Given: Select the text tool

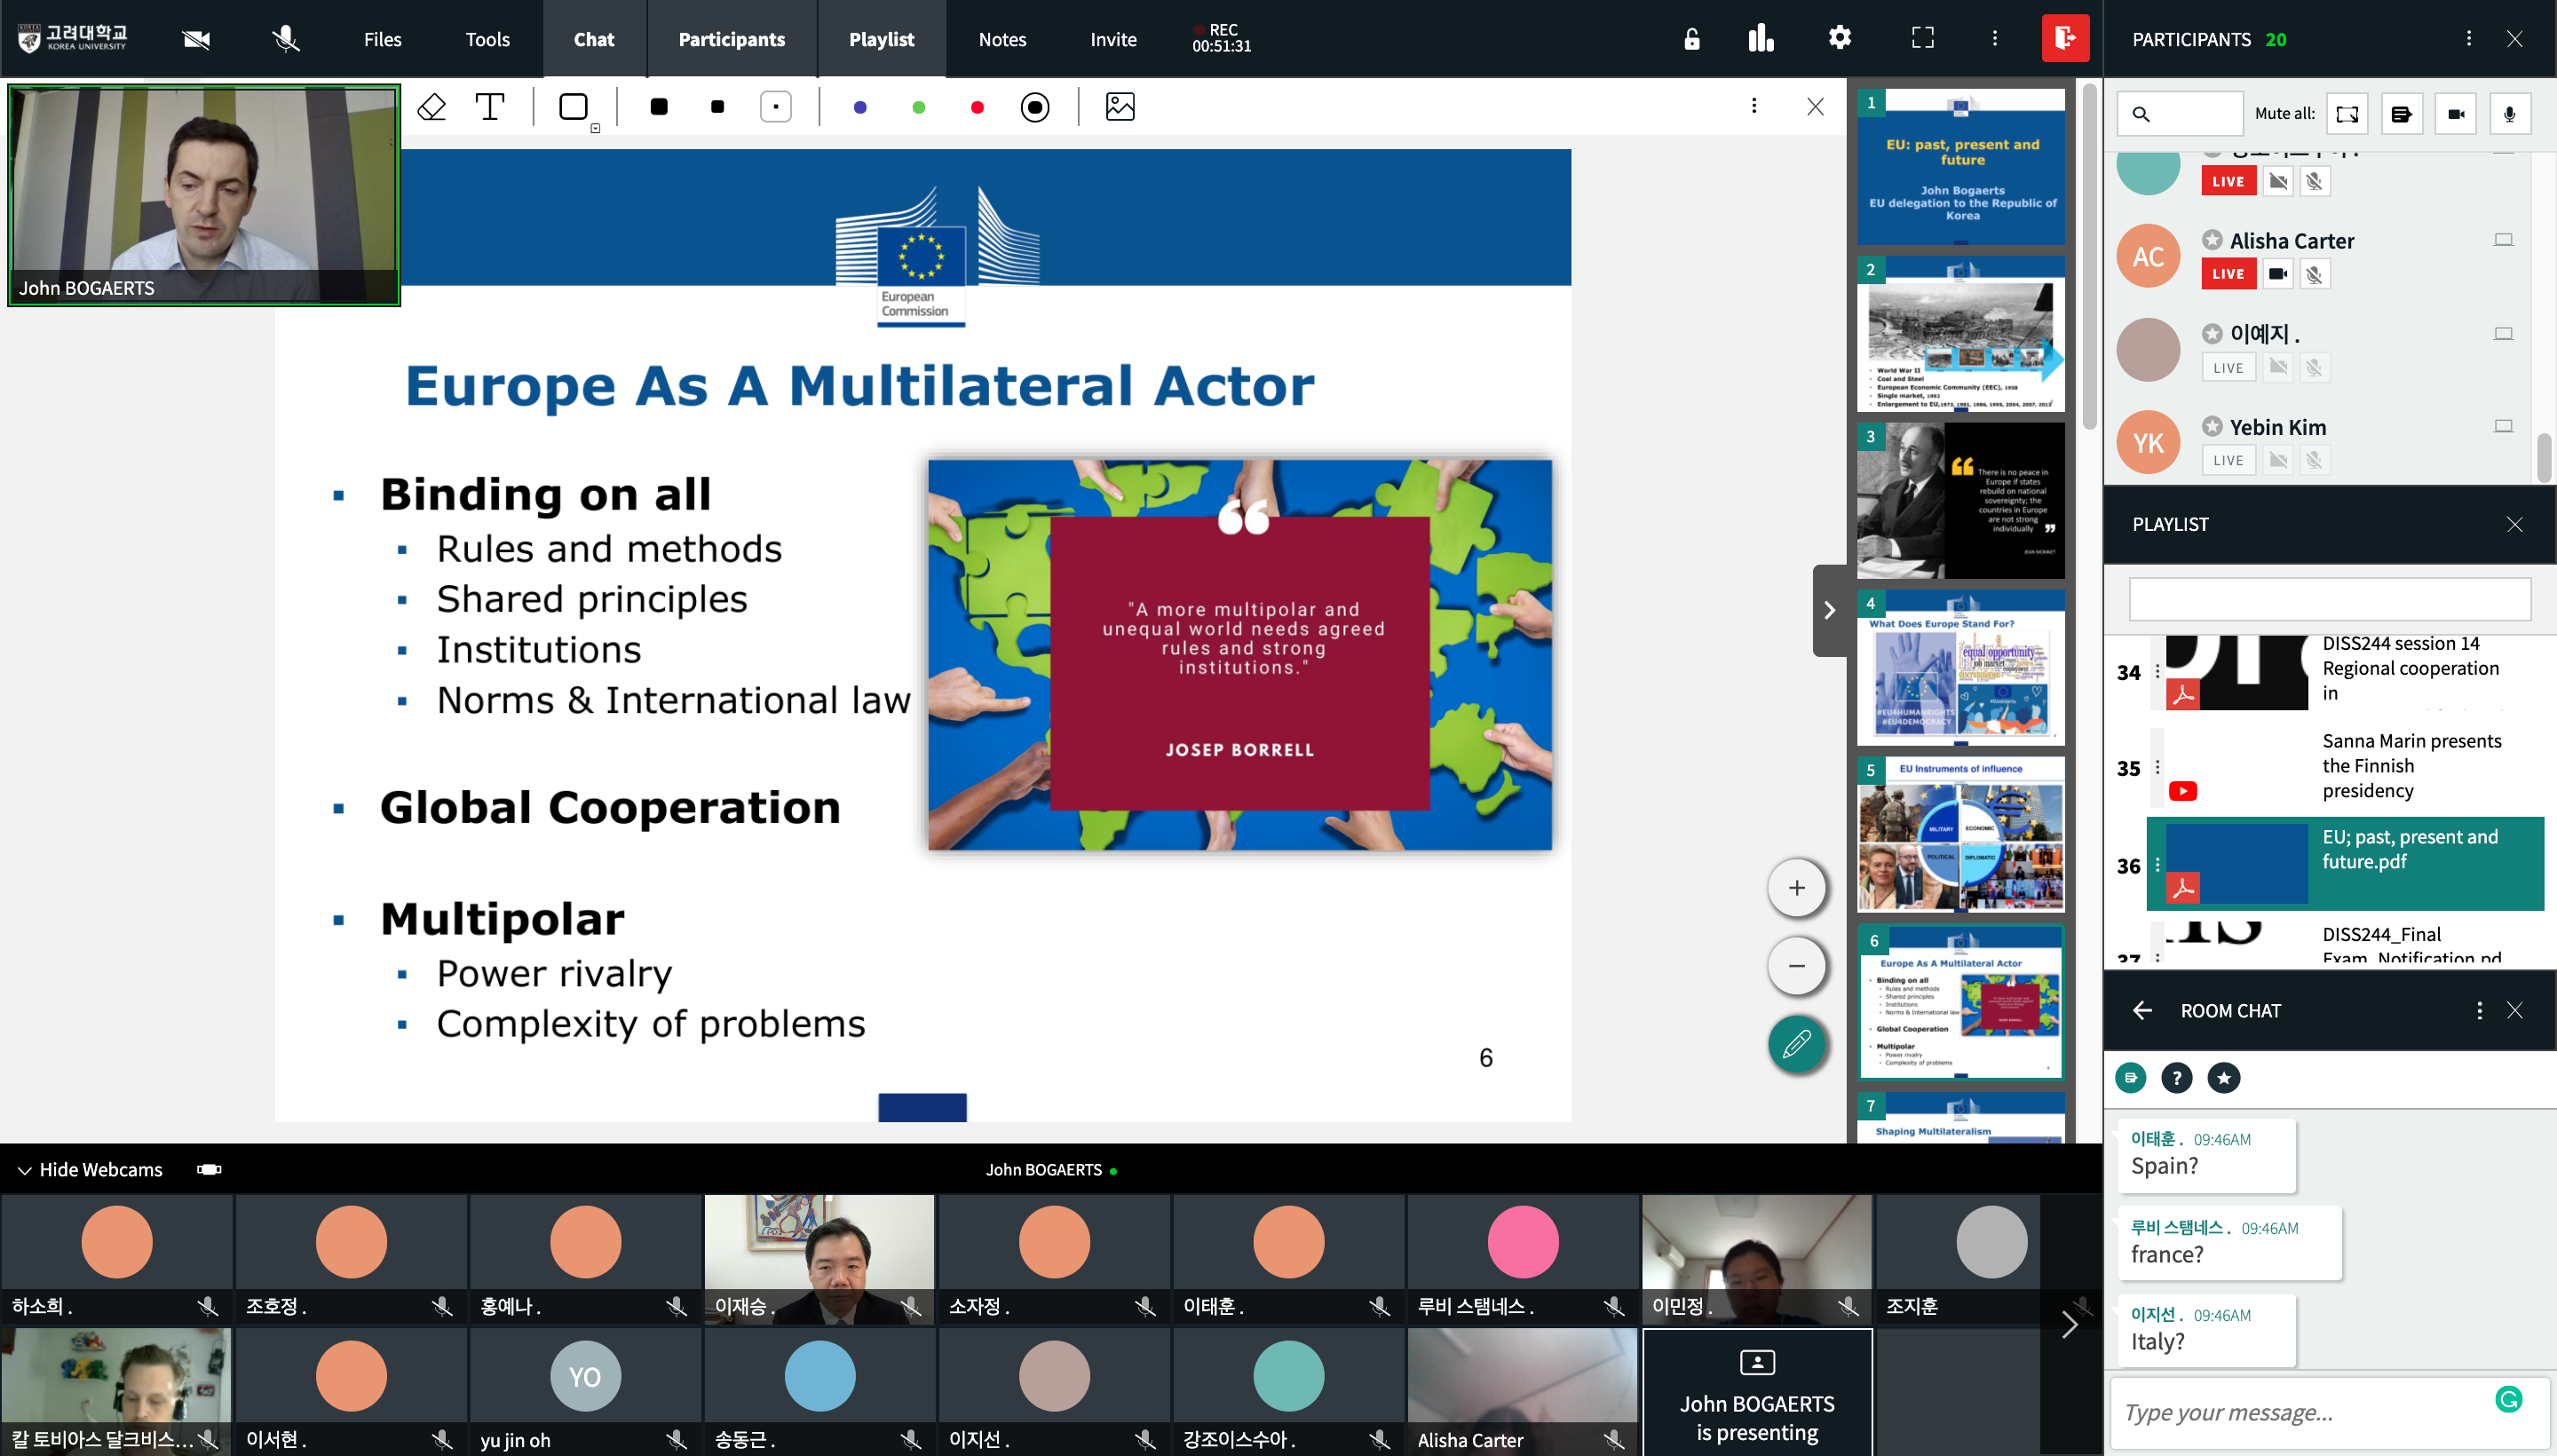Looking at the screenshot, I should point(490,107).
